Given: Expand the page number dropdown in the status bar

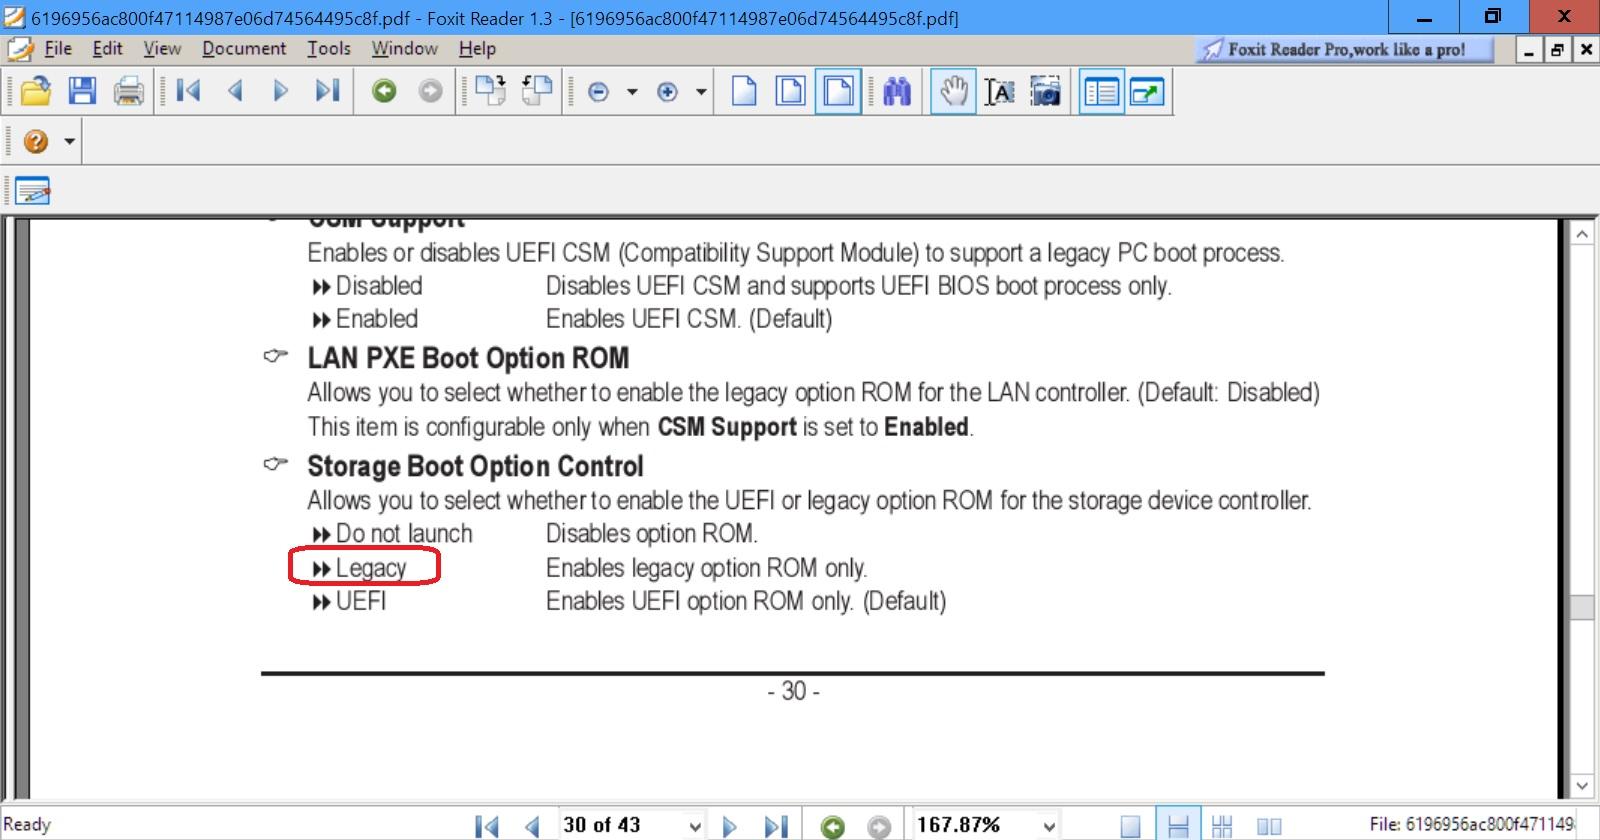Looking at the screenshot, I should 694,826.
